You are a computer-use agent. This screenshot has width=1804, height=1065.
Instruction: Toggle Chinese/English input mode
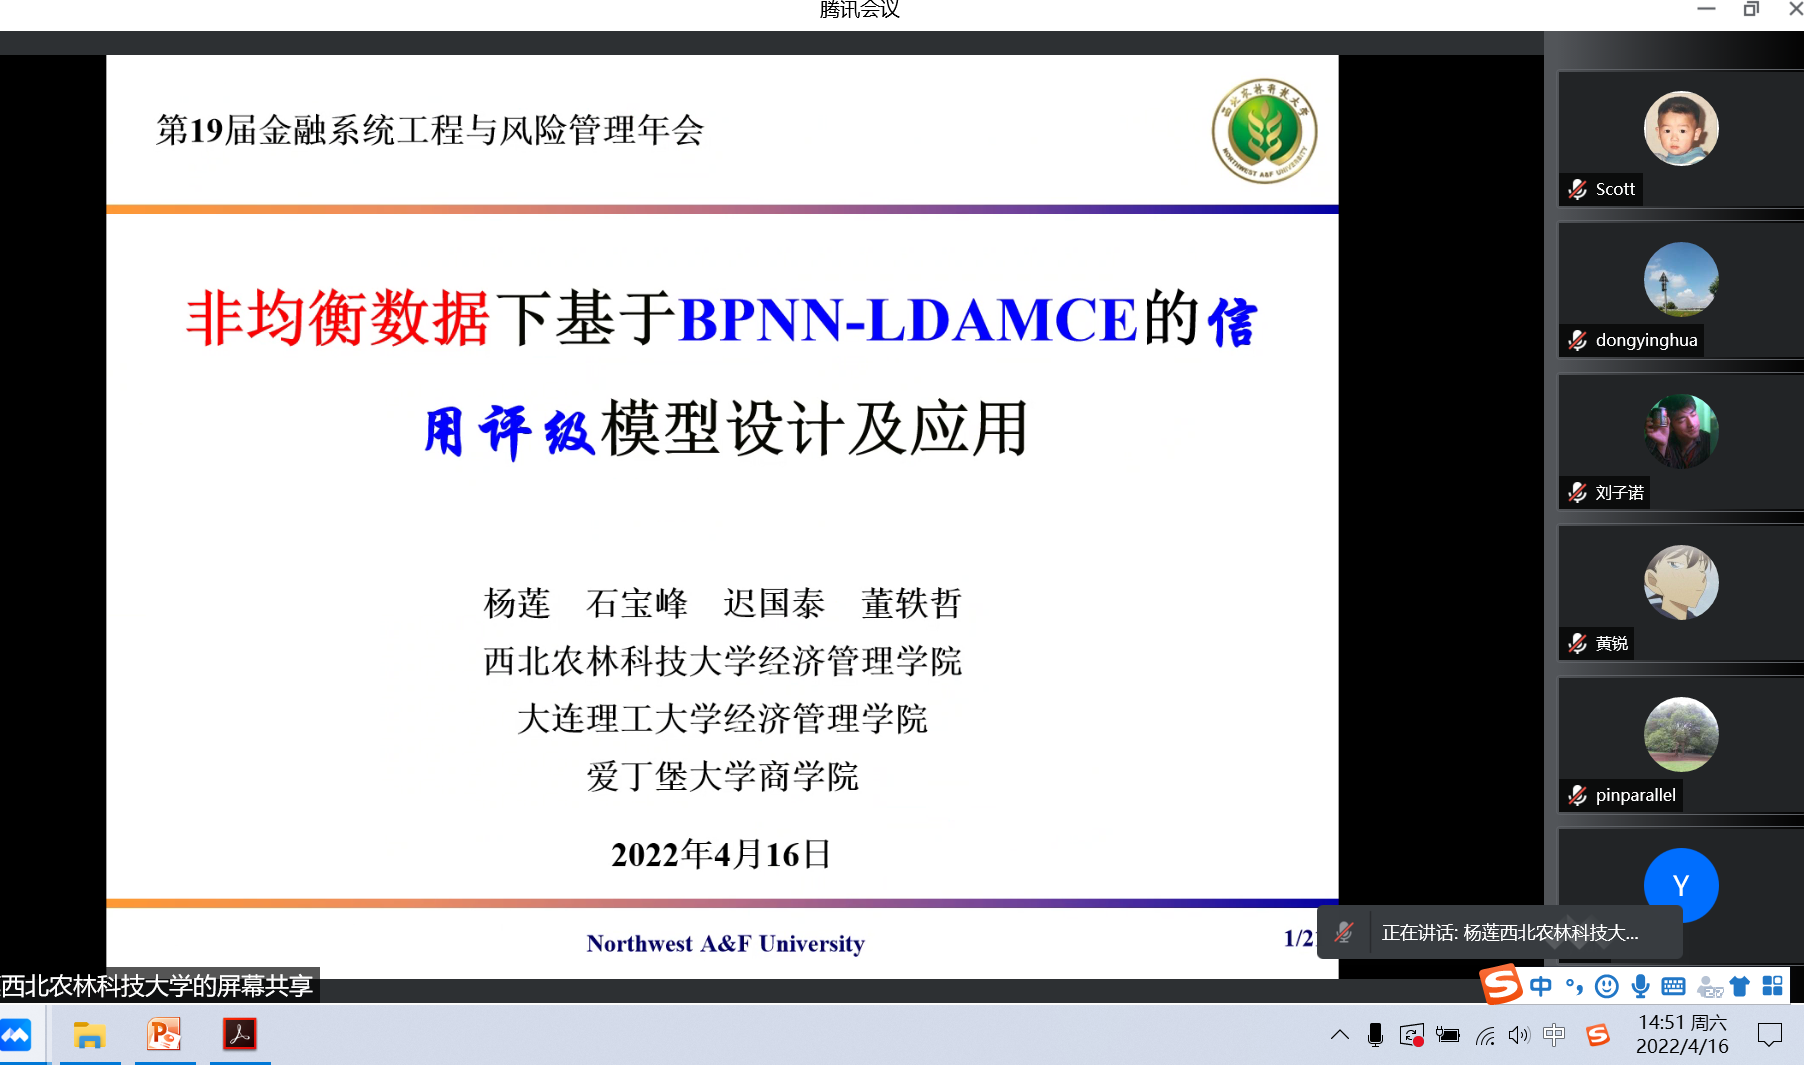click(x=1541, y=987)
